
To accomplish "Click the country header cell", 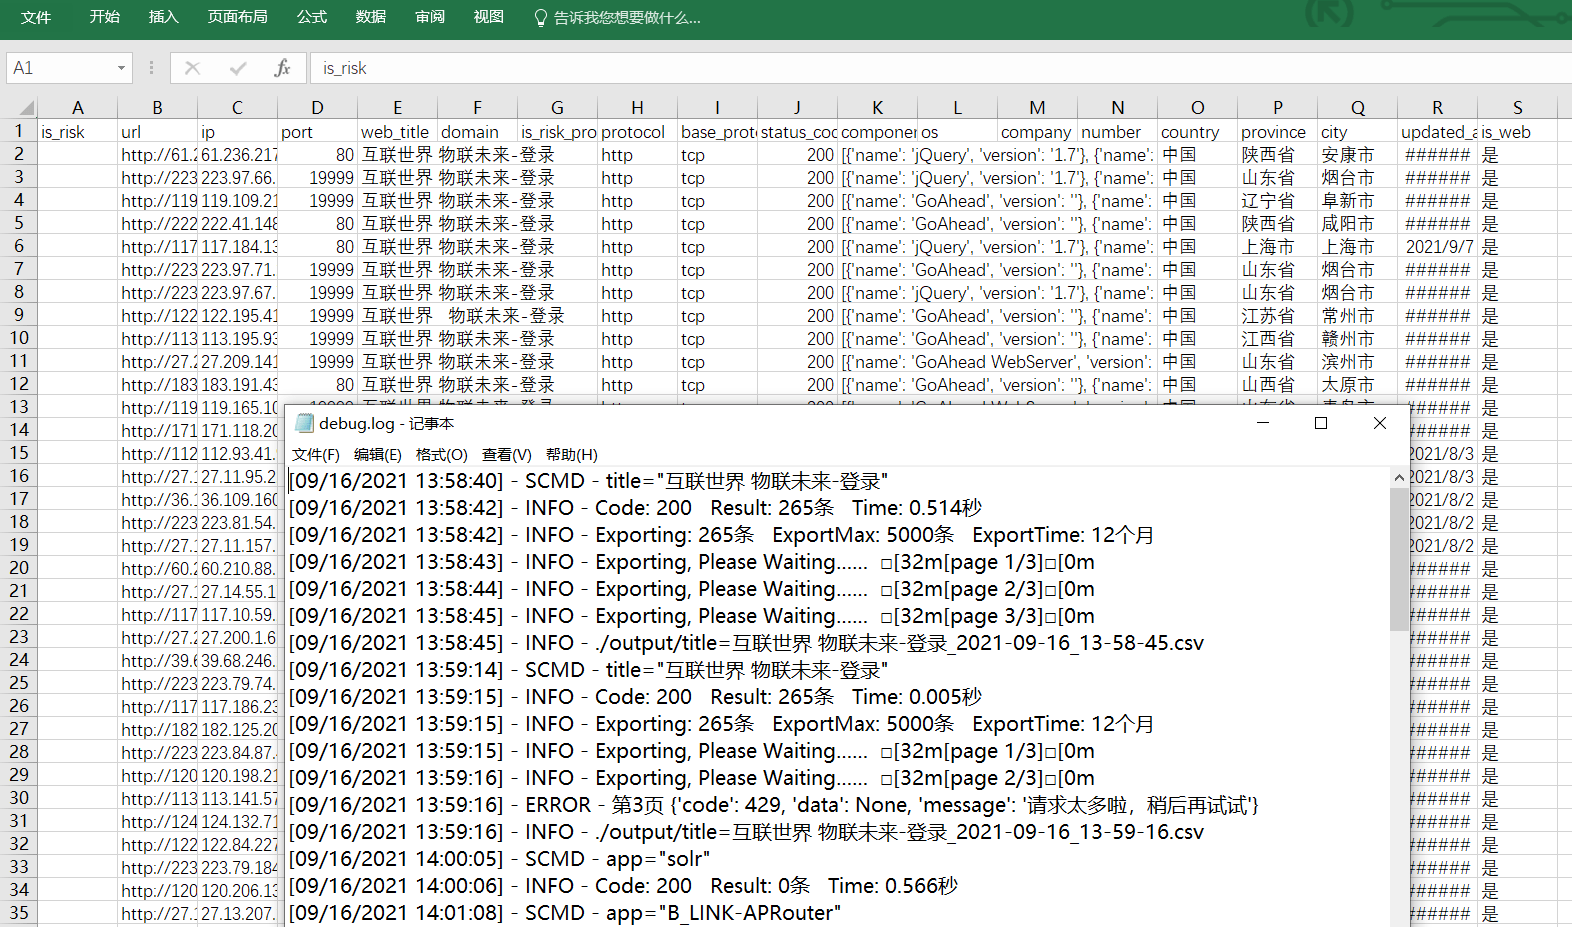I will [1197, 132].
